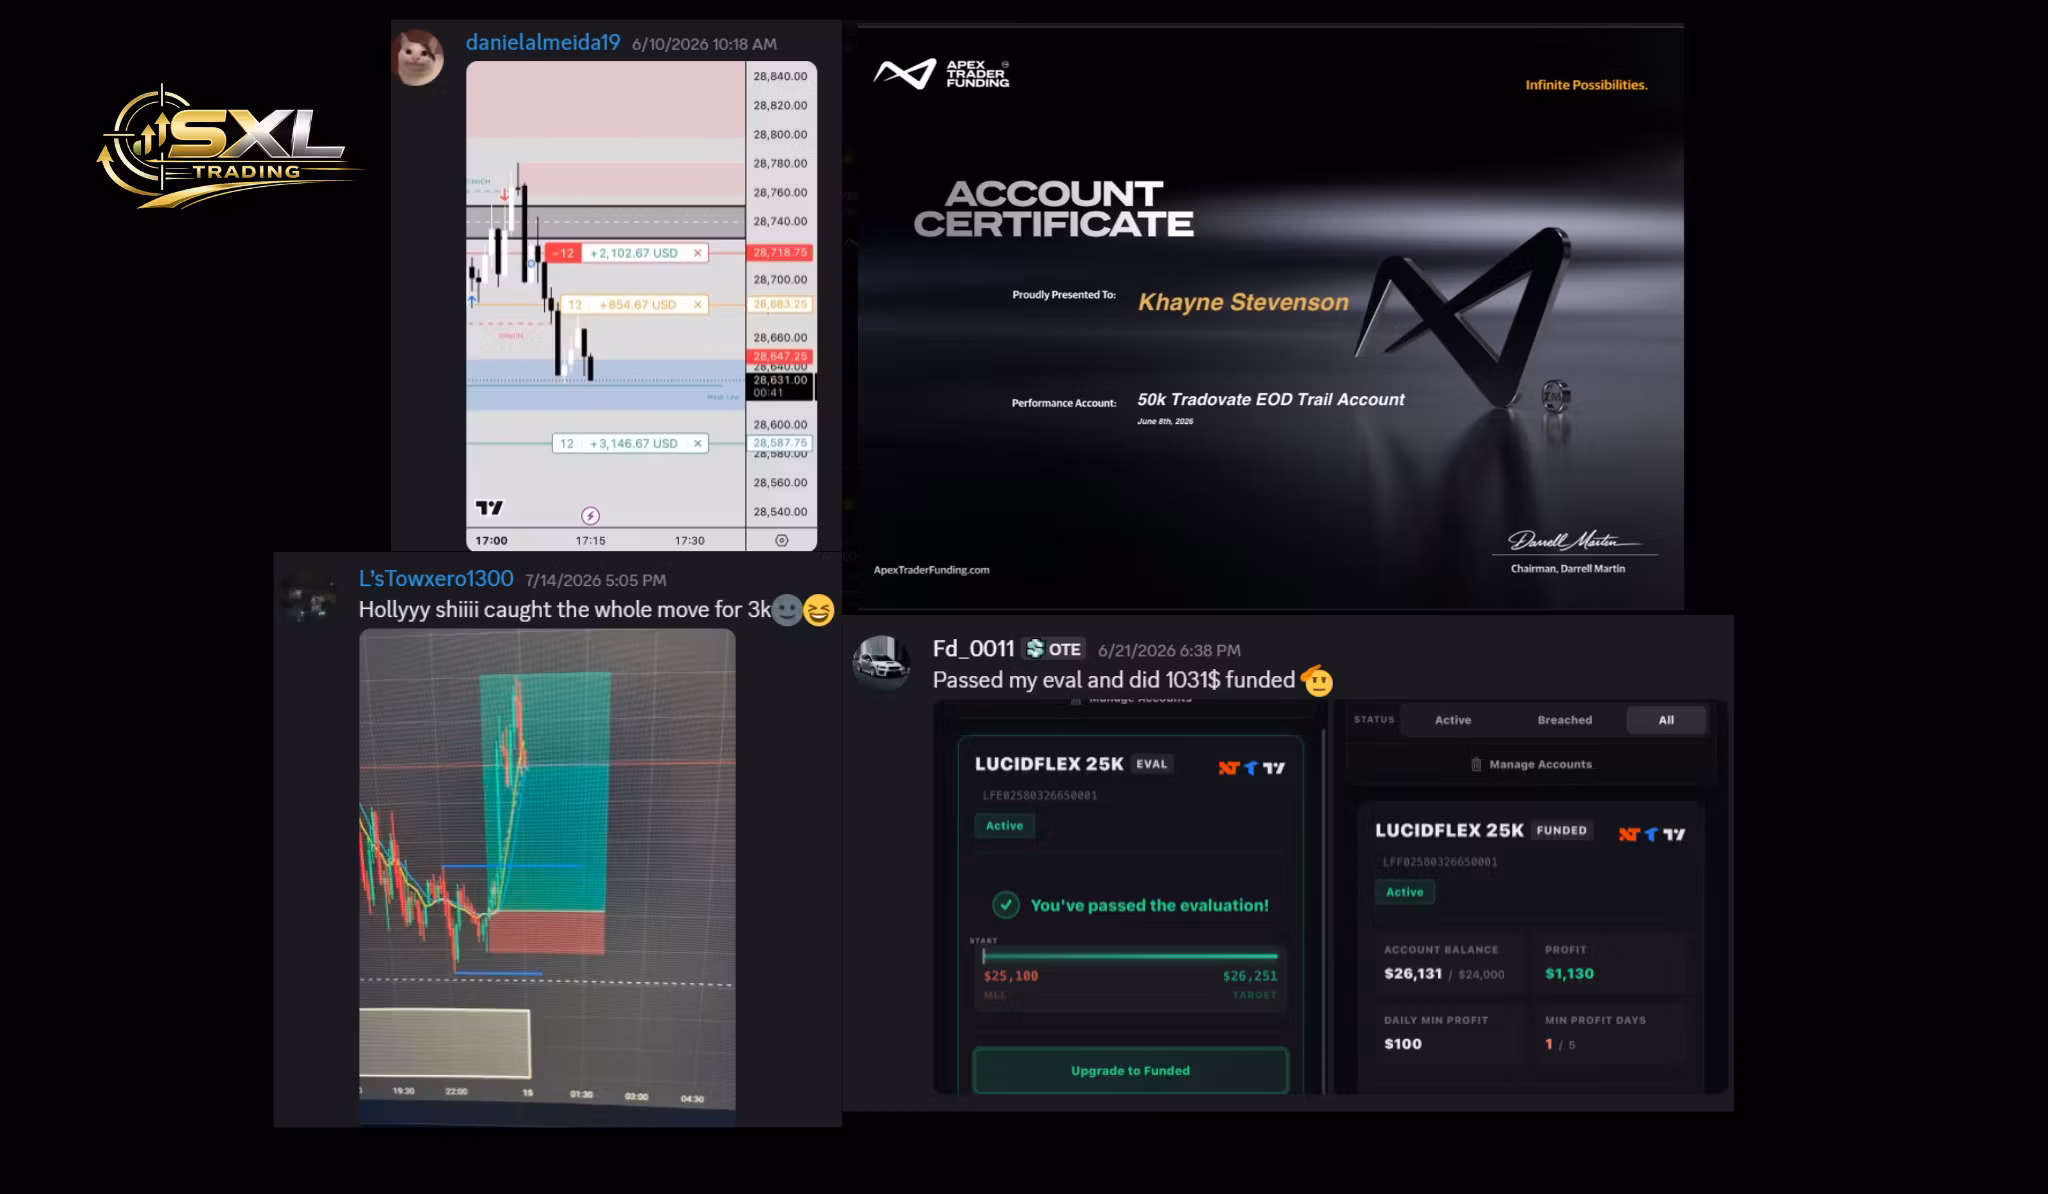
Task: Click the TradingView icon on eval card
Action: point(1273,768)
